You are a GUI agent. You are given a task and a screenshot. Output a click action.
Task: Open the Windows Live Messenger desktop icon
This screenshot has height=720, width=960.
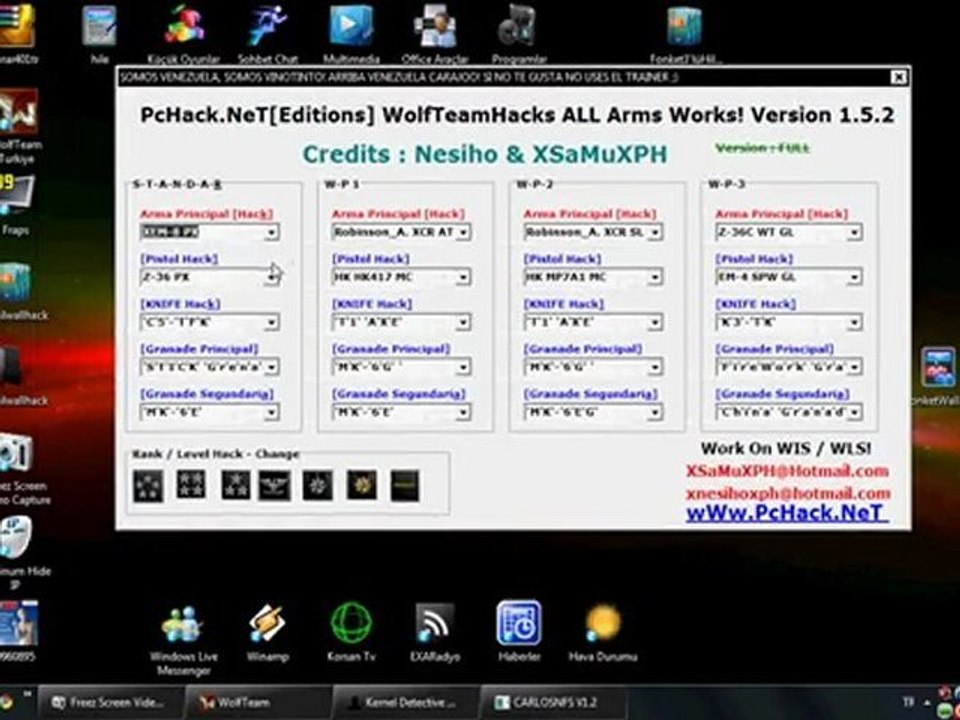(183, 640)
